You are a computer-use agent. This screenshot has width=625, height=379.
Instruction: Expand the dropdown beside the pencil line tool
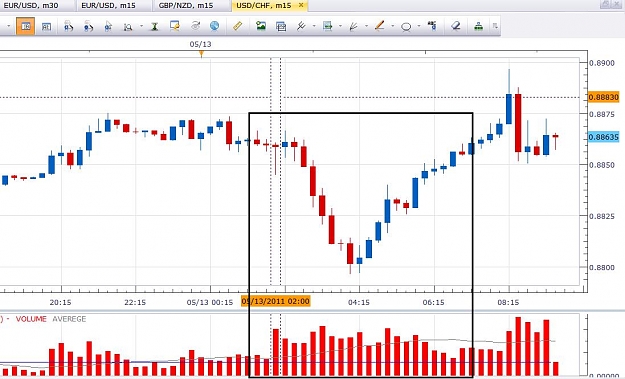click(393, 27)
